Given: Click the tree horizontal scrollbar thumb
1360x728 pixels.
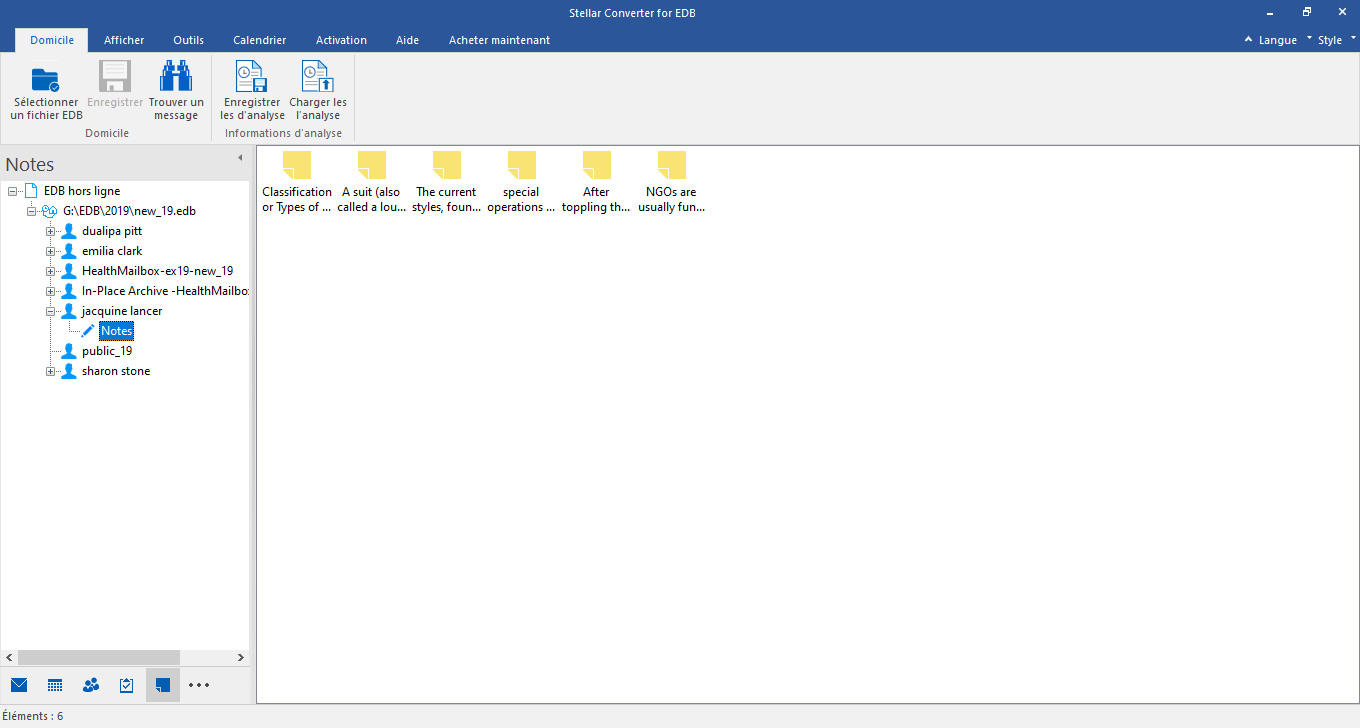Looking at the screenshot, I should [99, 658].
